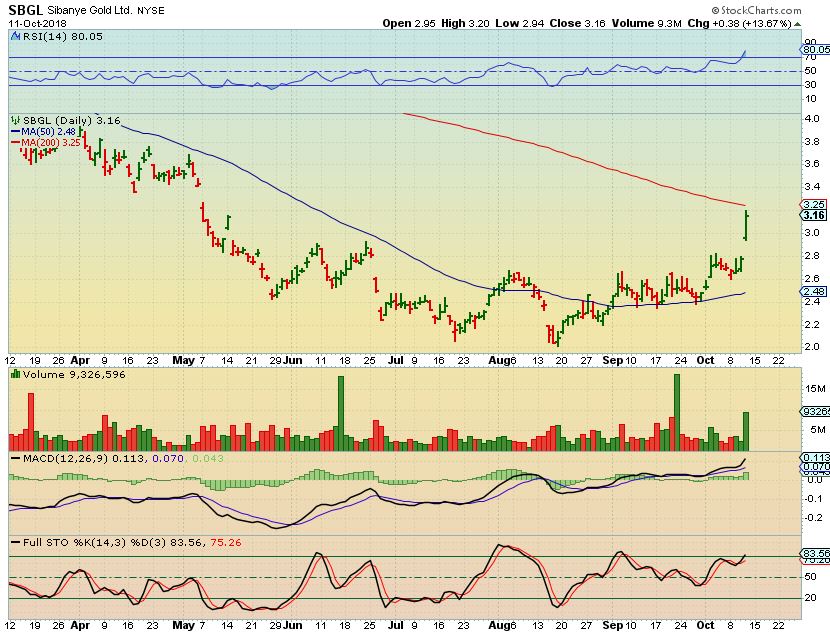Click the green 0.043 MACD histogram value
Viewport: 830px width, 635px height.
208,458
